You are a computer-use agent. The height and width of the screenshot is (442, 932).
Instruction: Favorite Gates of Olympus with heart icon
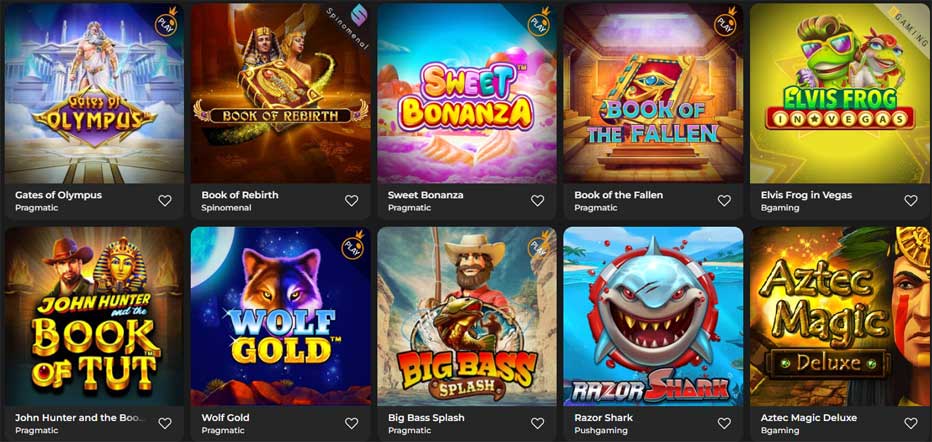(x=165, y=201)
